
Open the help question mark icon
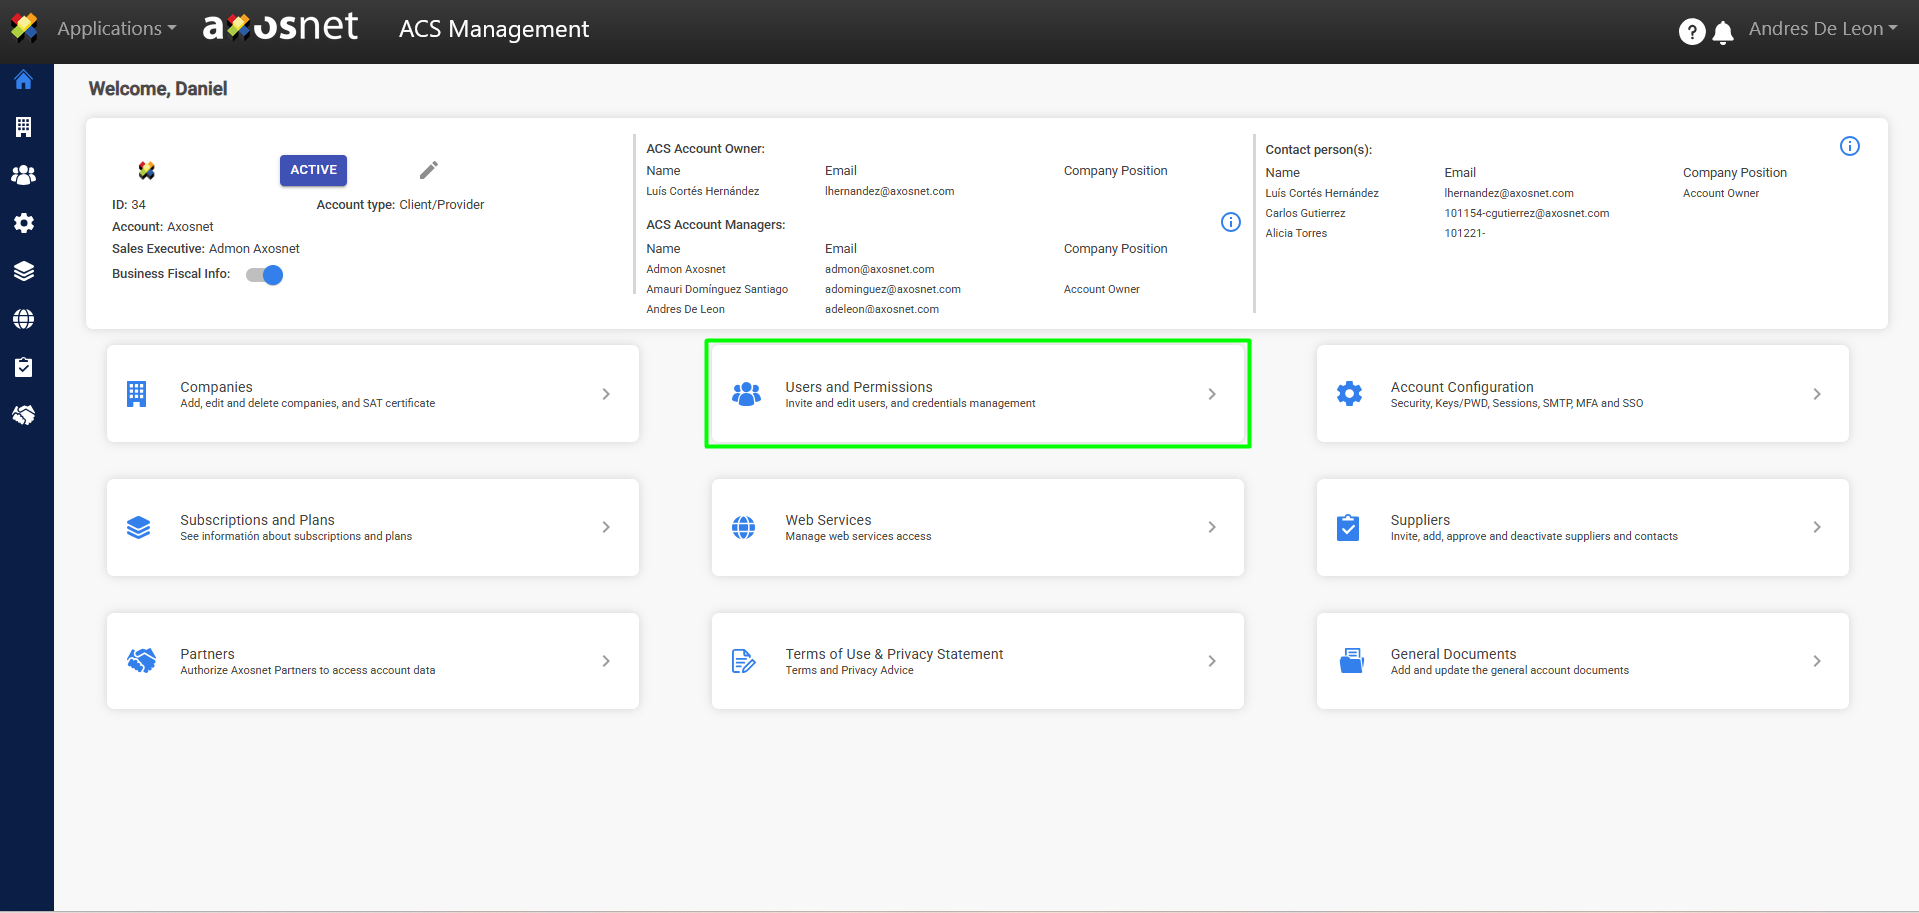(1691, 32)
